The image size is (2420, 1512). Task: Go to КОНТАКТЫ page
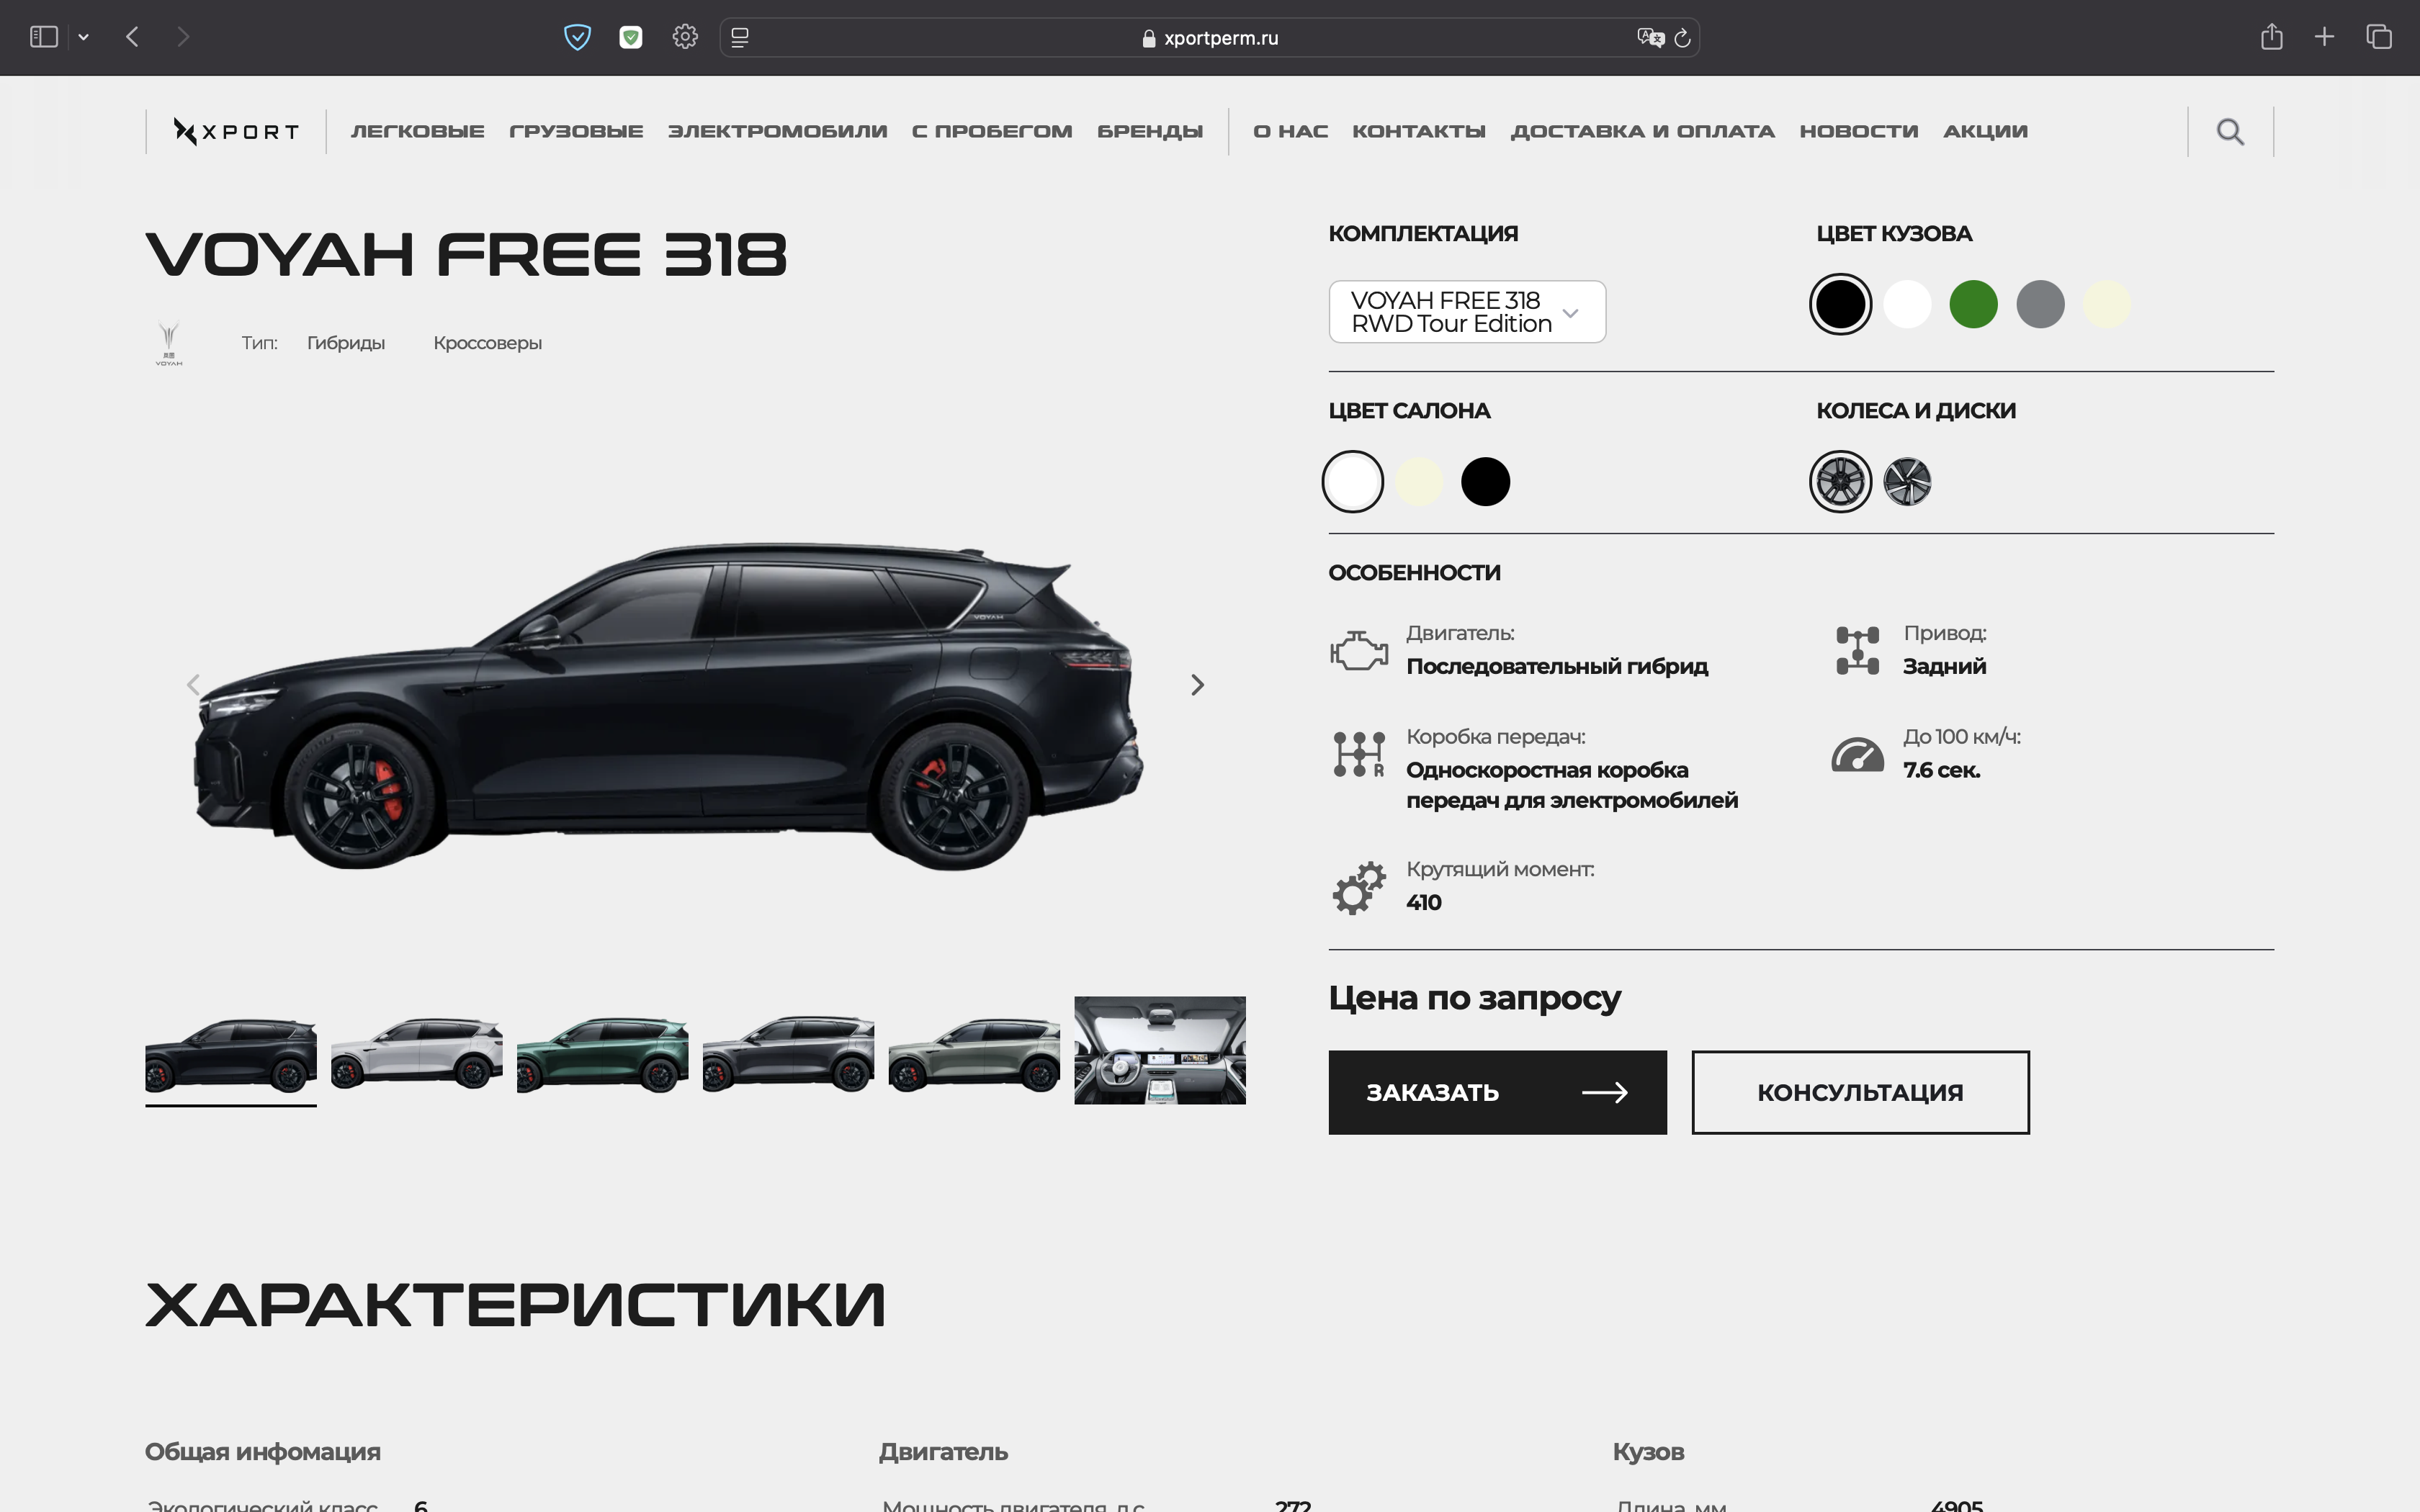click(1419, 131)
